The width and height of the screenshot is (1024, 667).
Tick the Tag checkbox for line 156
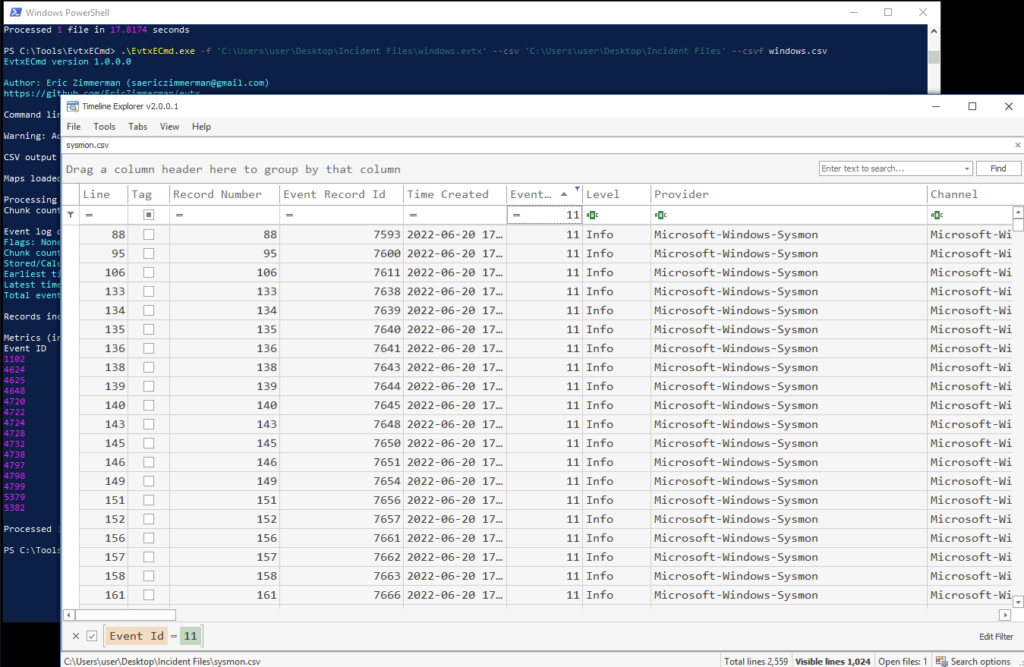pyautogui.click(x=149, y=538)
